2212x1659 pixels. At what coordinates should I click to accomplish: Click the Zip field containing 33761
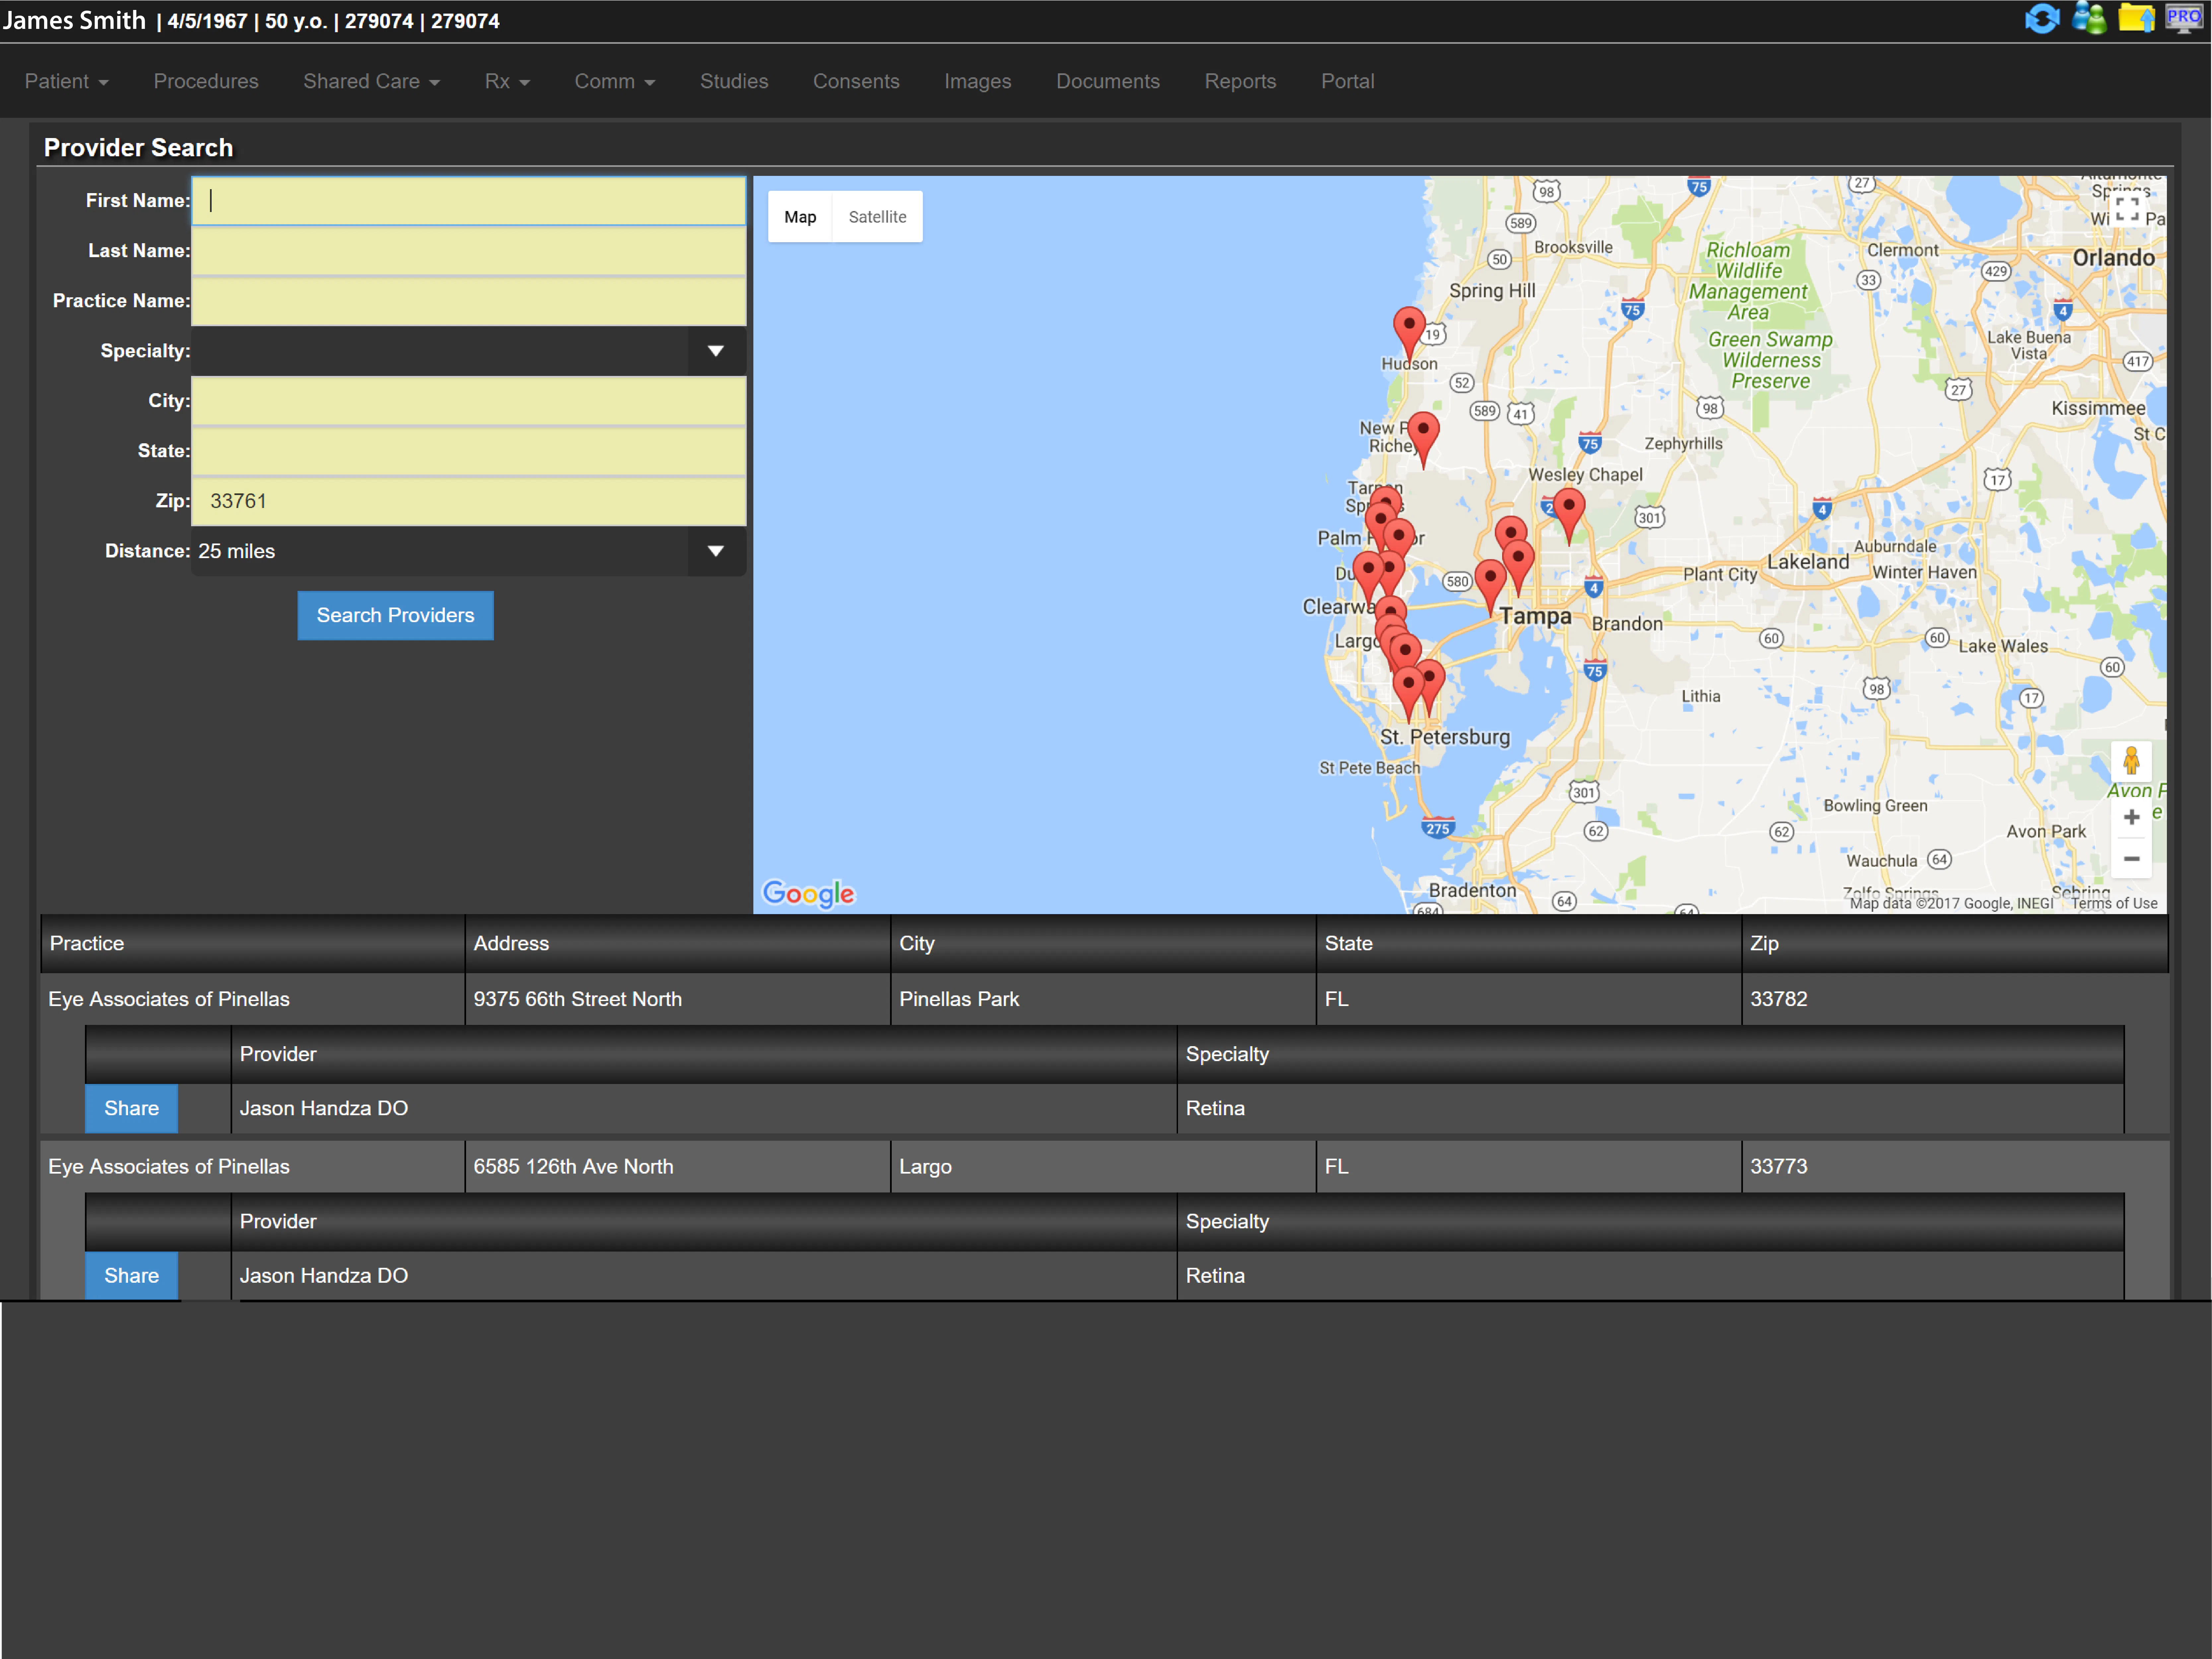(x=468, y=501)
